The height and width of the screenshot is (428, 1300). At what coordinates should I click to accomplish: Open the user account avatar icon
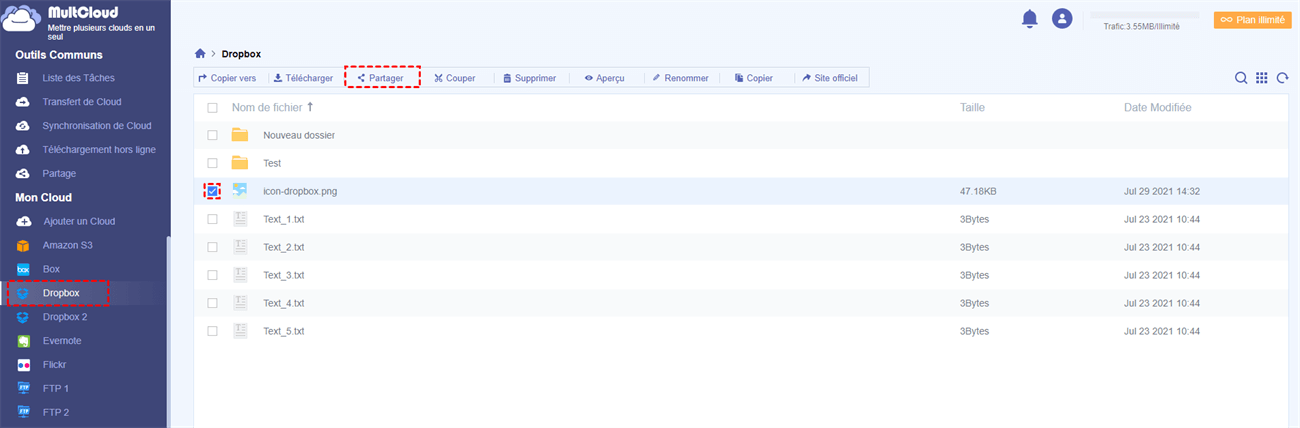1062,19
